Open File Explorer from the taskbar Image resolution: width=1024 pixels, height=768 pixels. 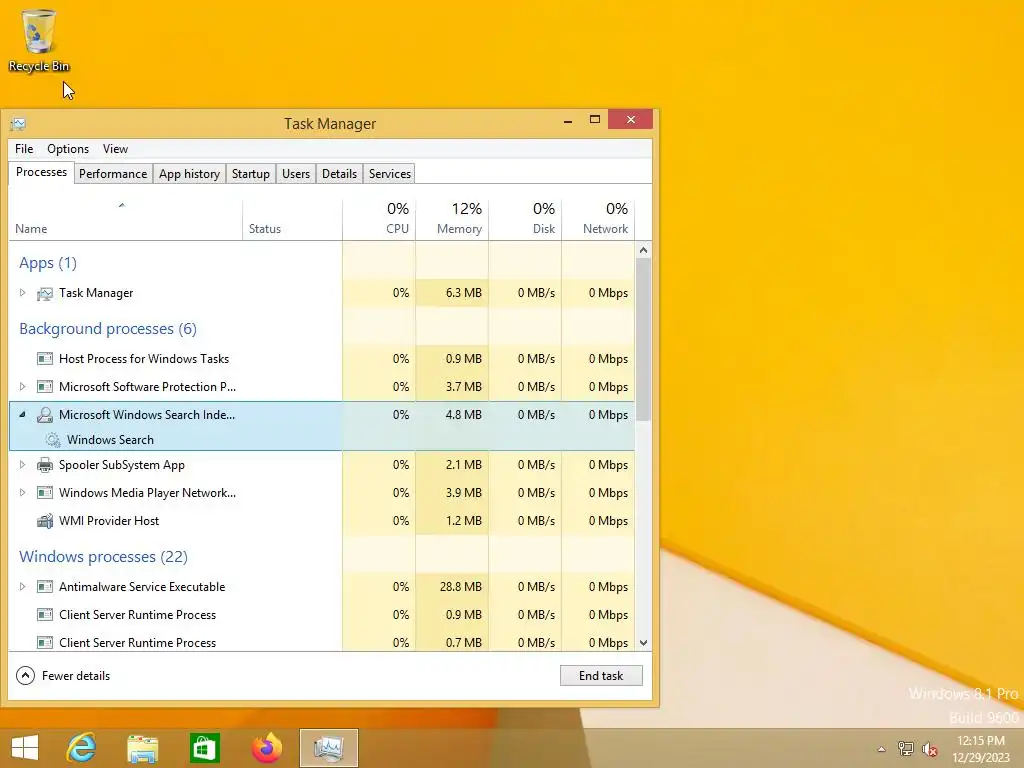click(142, 748)
